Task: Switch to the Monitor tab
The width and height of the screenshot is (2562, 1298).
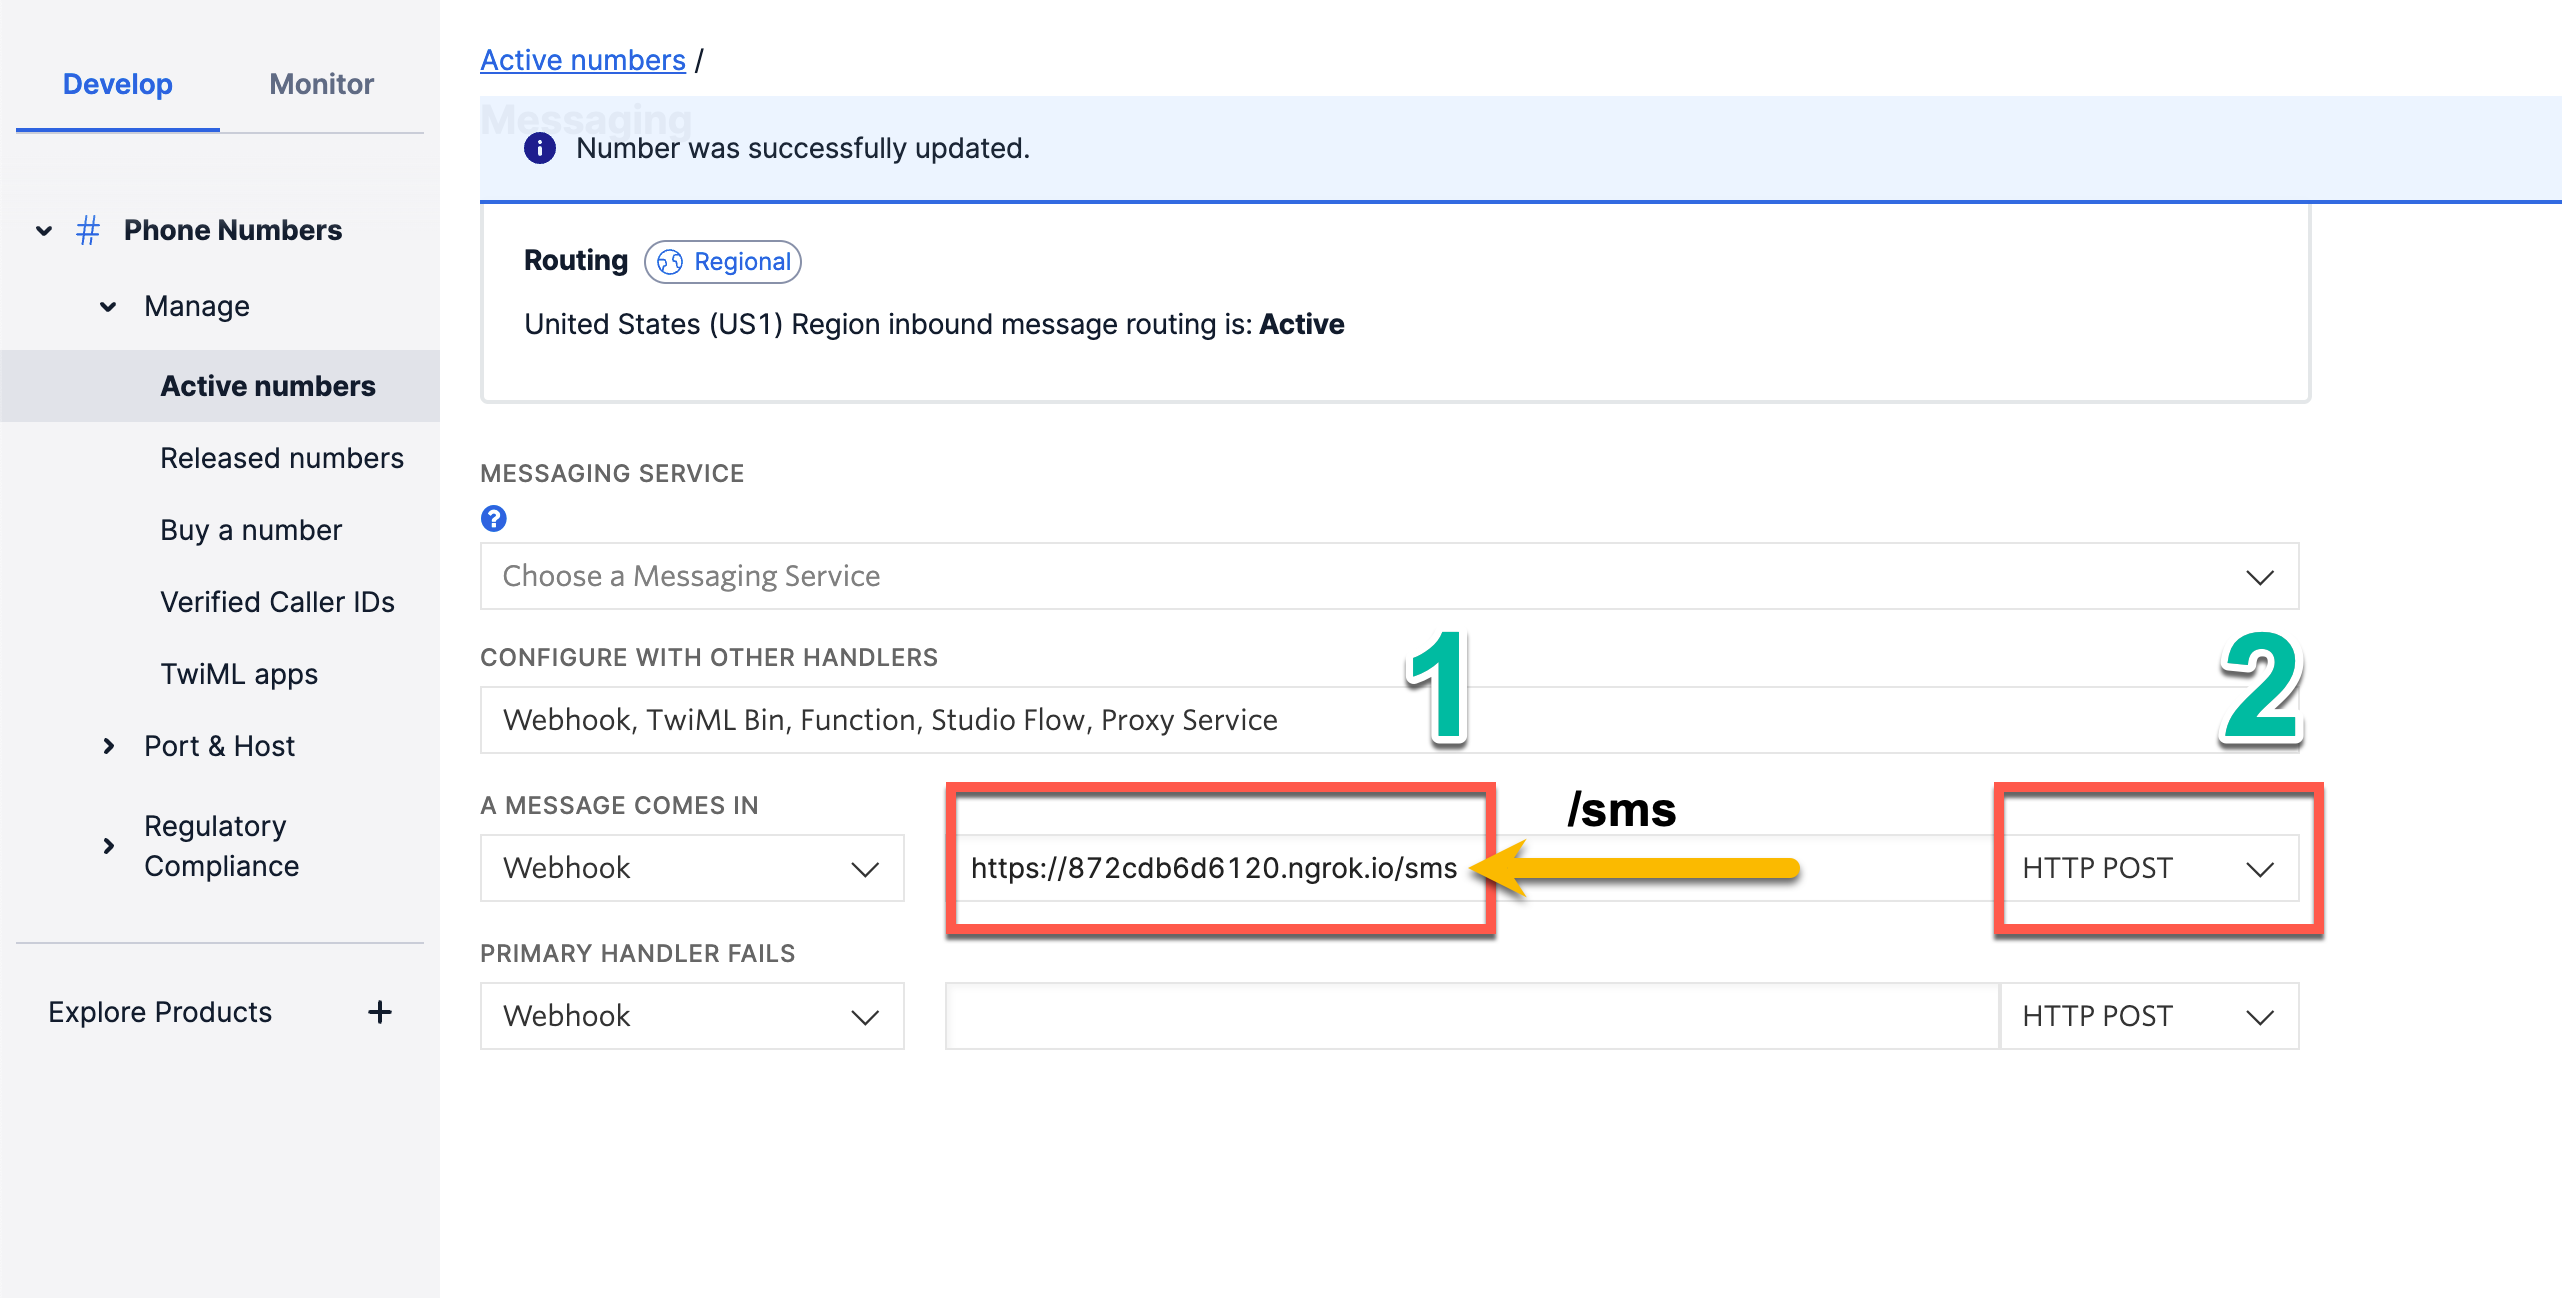Action: click(x=320, y=84)
